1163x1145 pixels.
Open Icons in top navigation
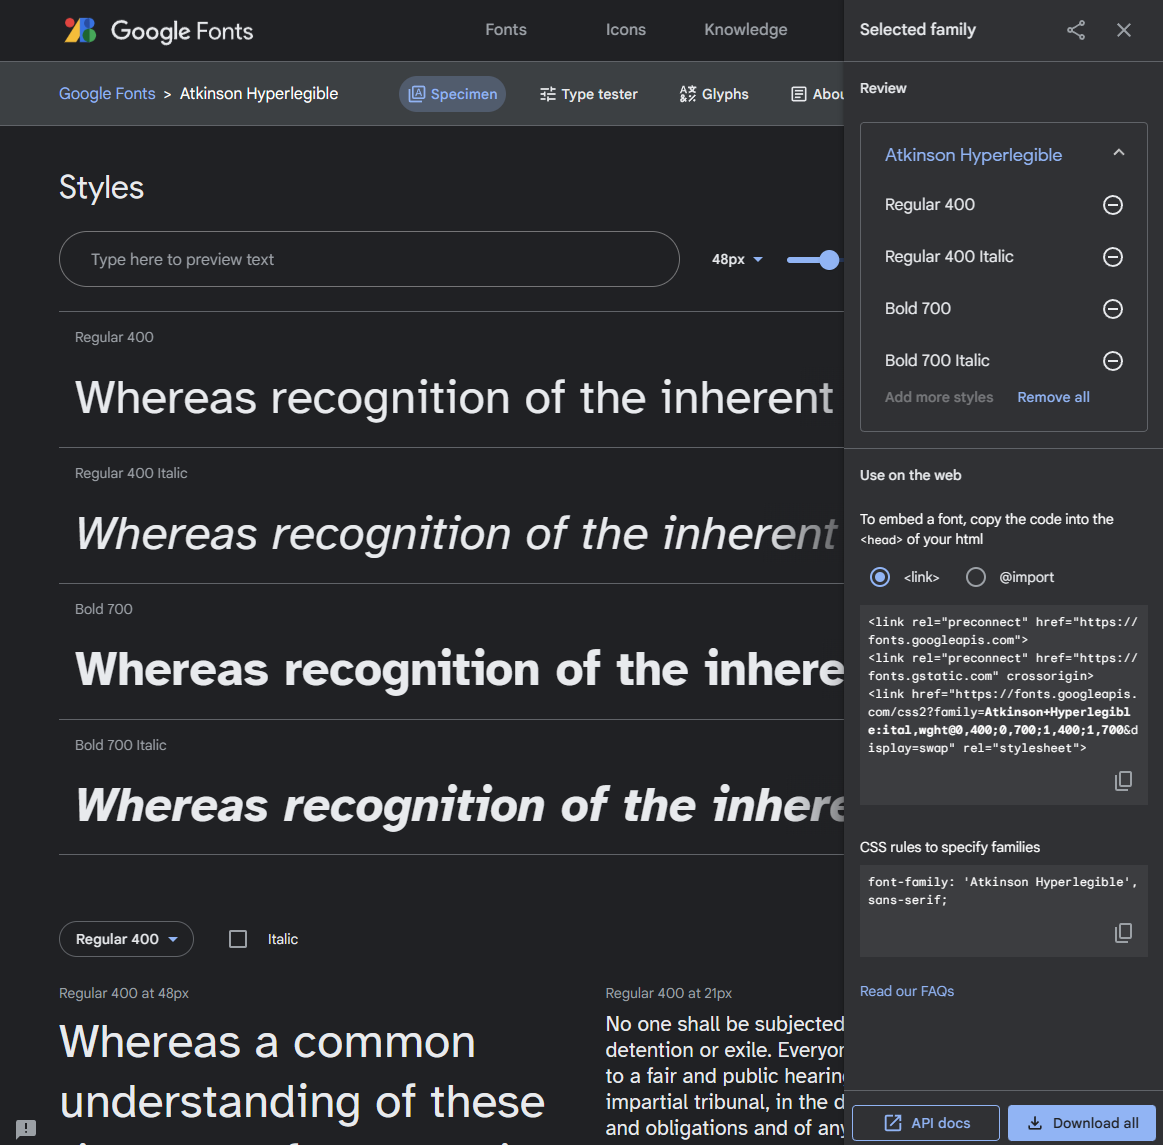625,30
